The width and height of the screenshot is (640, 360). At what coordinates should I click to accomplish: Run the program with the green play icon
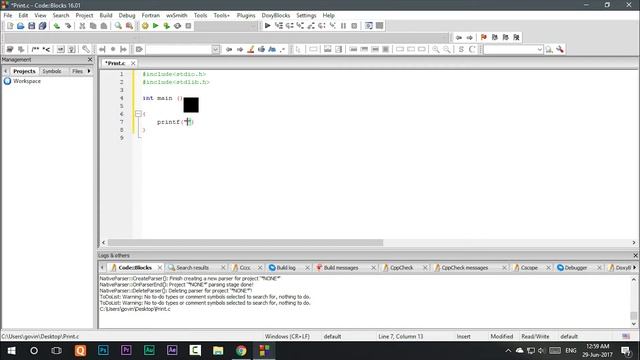[156, 26]
